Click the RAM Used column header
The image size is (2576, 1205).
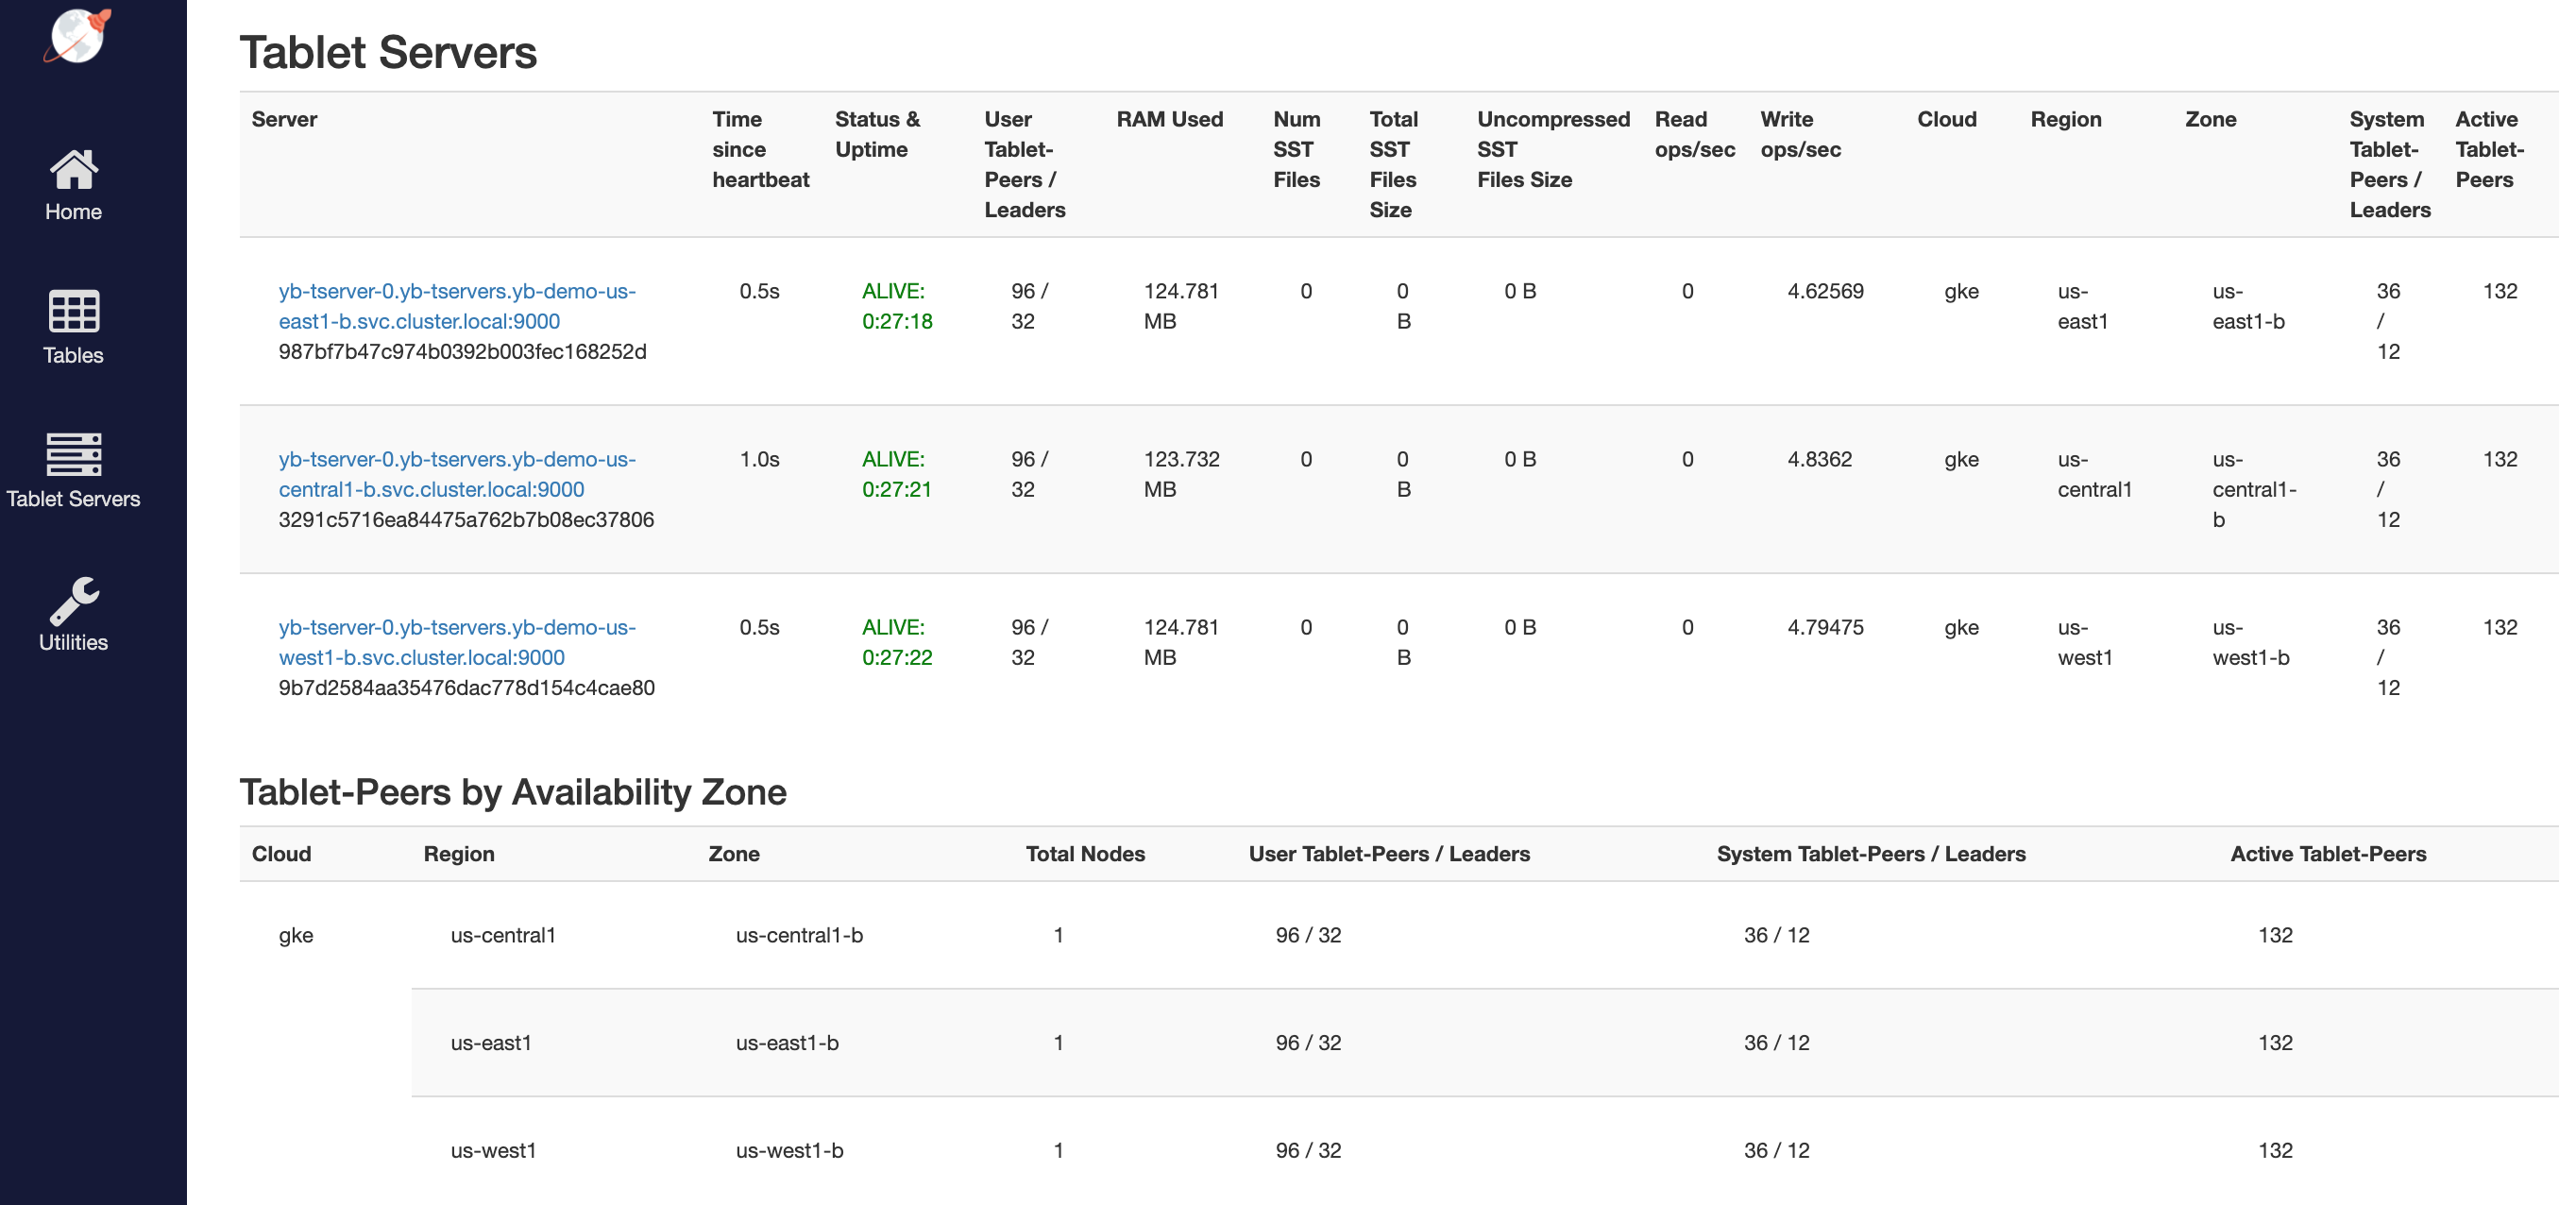(x=1169, y=119)
